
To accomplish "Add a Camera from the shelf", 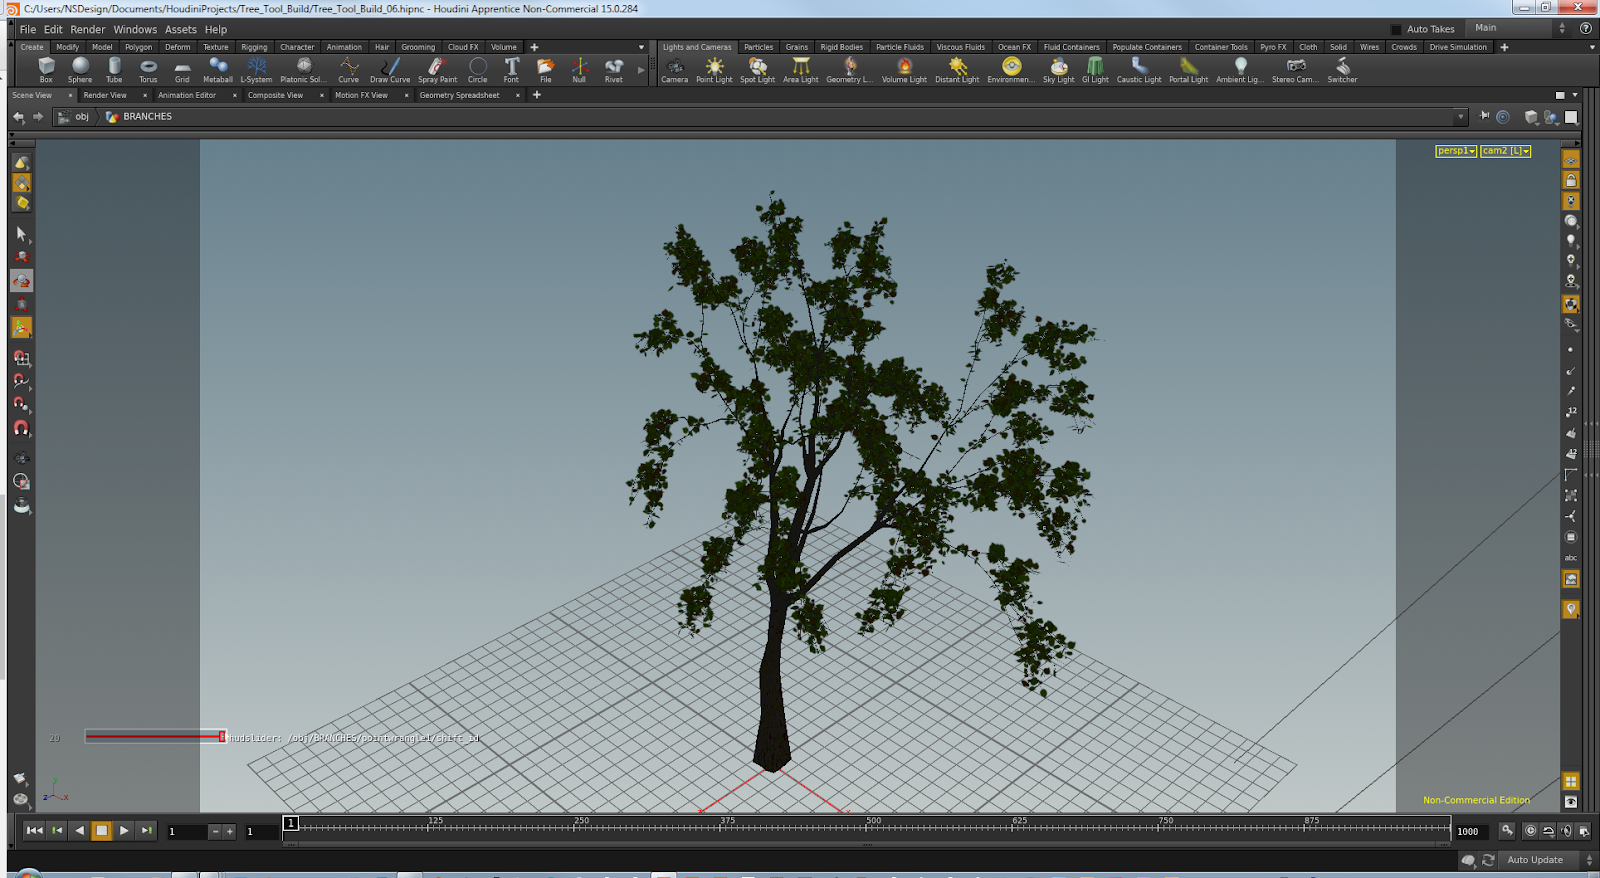I will pos(674,70).
